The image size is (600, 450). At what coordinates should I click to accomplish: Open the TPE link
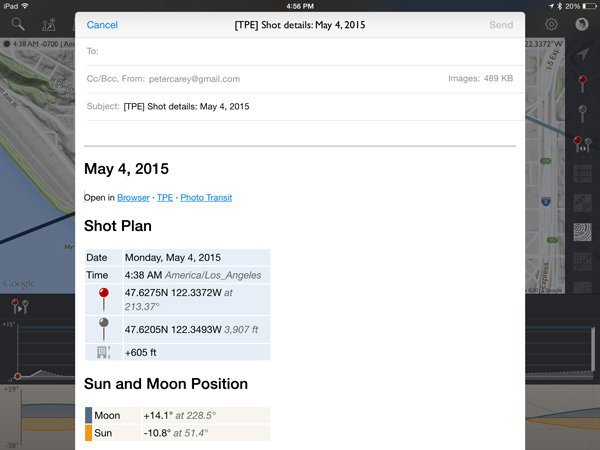(x=165, y=198)
